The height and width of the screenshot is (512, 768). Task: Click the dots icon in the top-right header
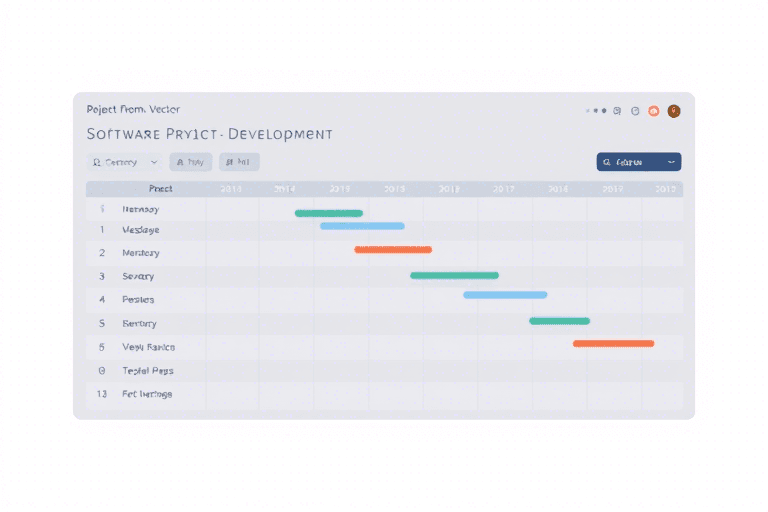click(596, 111)
